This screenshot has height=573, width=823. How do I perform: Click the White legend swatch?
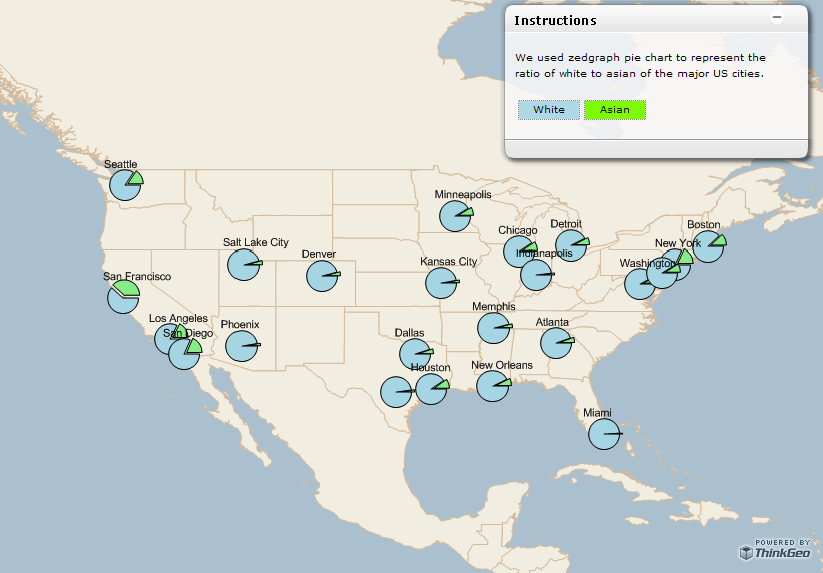(549, 110)
